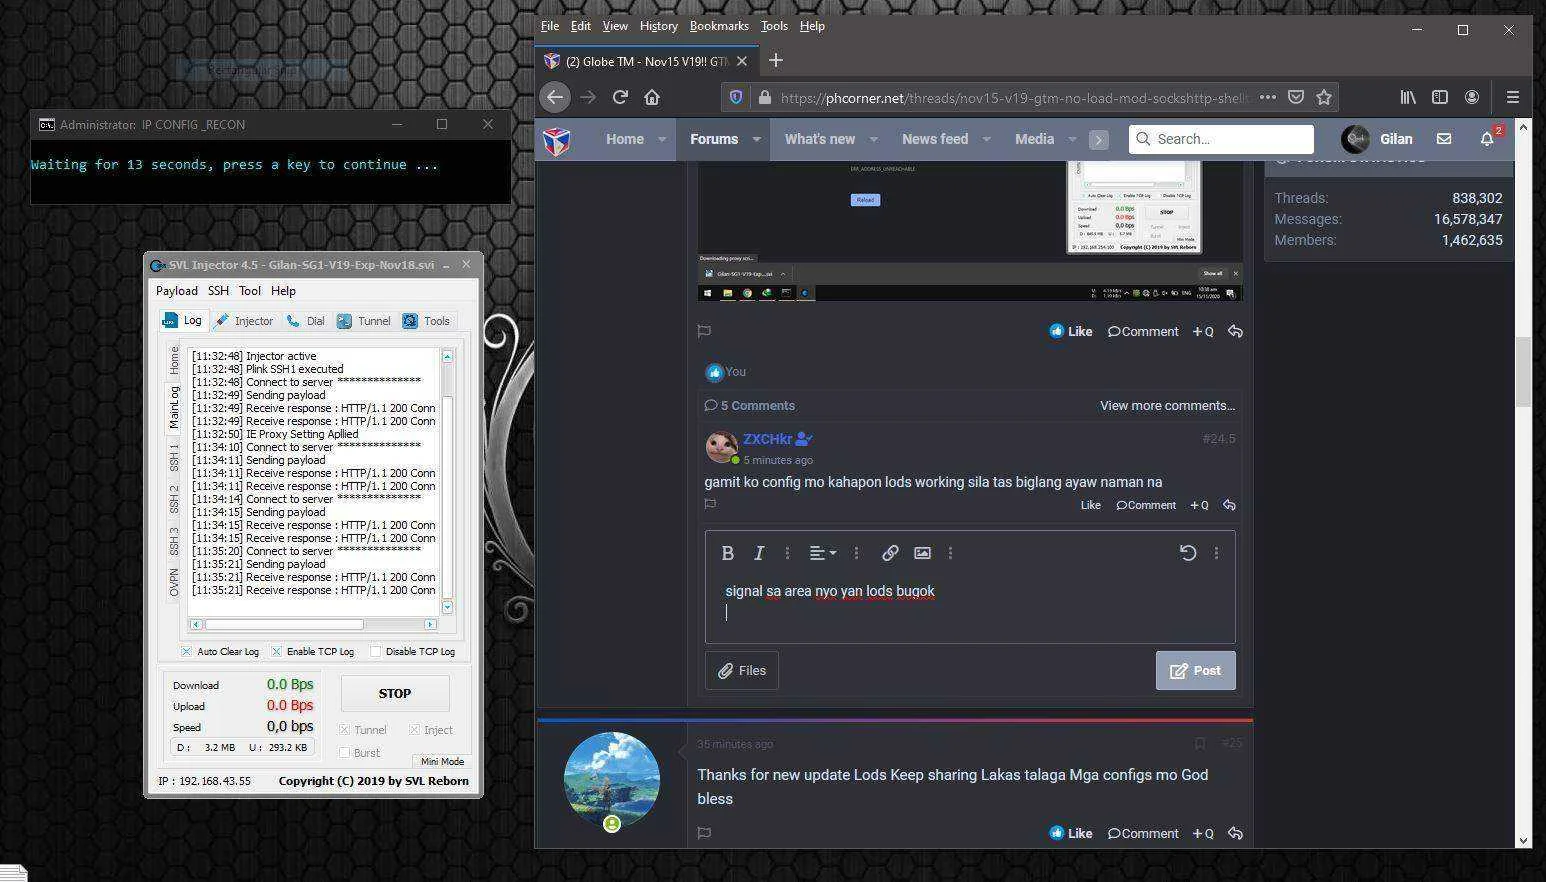Open the post screenshot thumbnail
Screen dimensions: 1546x882
(x=970, y=230)
